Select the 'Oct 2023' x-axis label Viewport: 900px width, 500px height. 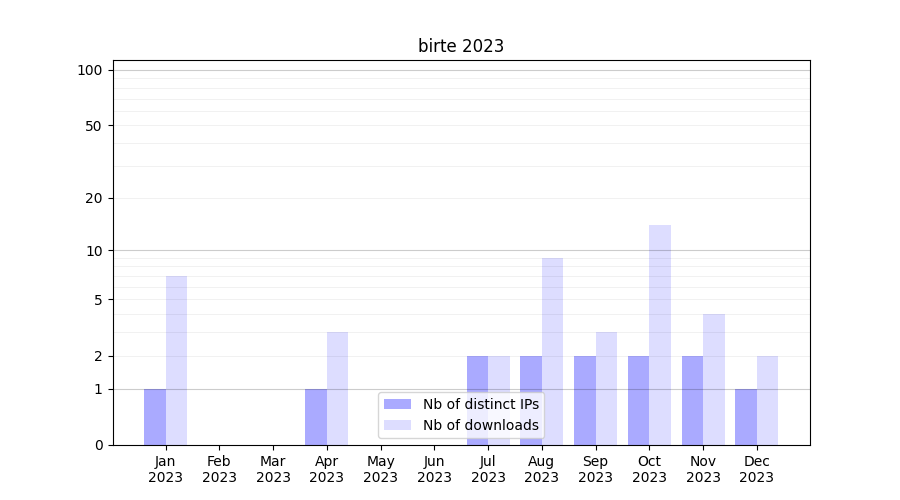pyautogui.click(x=649, y=469)
